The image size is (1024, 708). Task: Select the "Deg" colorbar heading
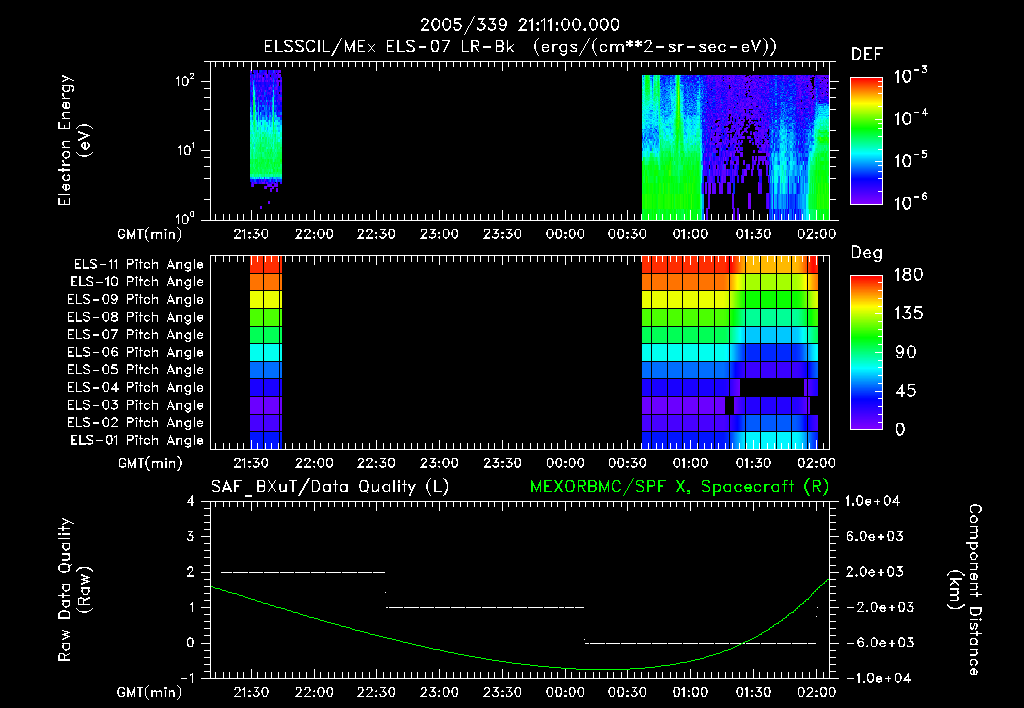[x=866, y=253]
